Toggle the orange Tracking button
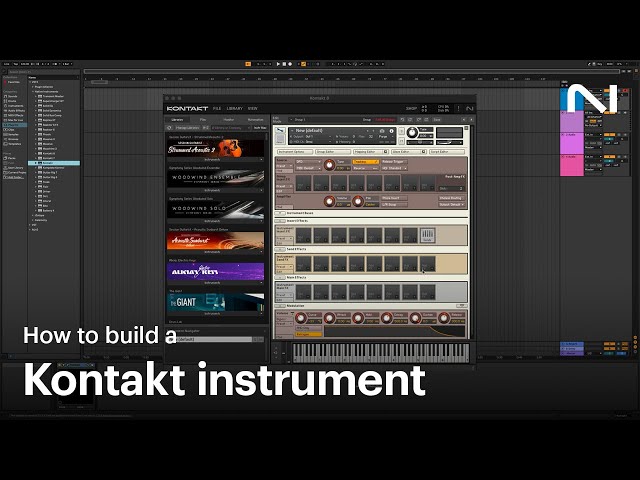The image size is (640, 480). point(365,162)
